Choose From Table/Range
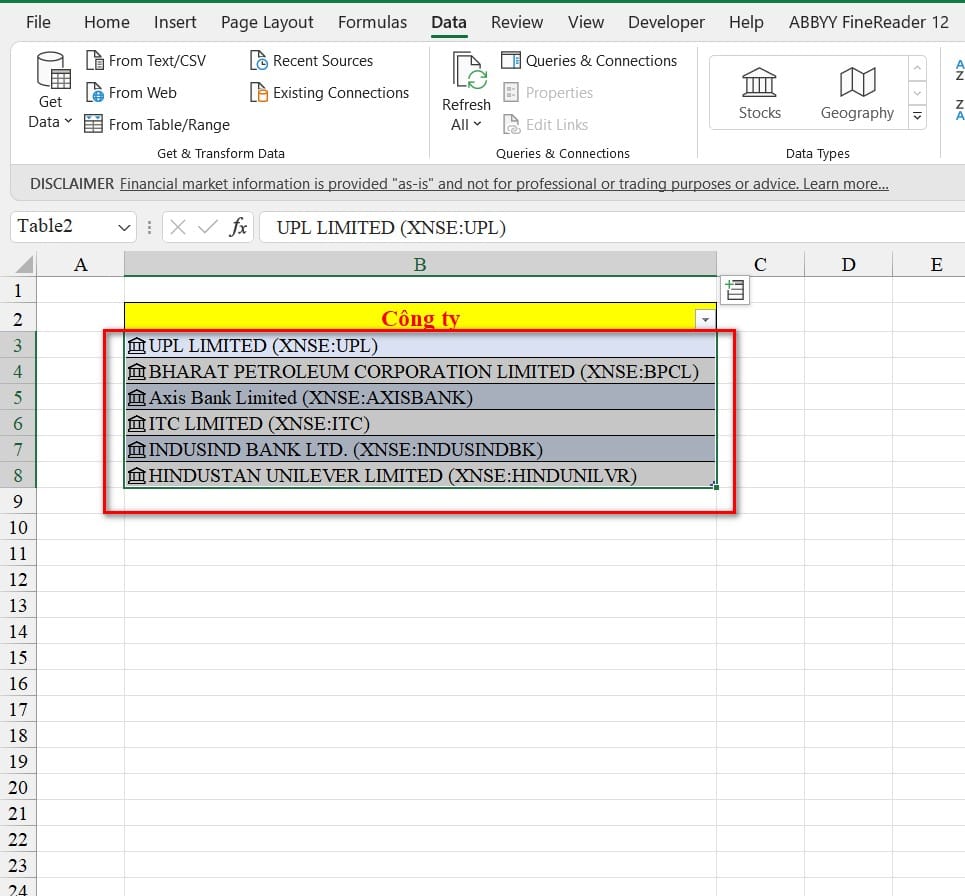Image resolution: width=965 pixels, height=896 pixels. [157, 124]
